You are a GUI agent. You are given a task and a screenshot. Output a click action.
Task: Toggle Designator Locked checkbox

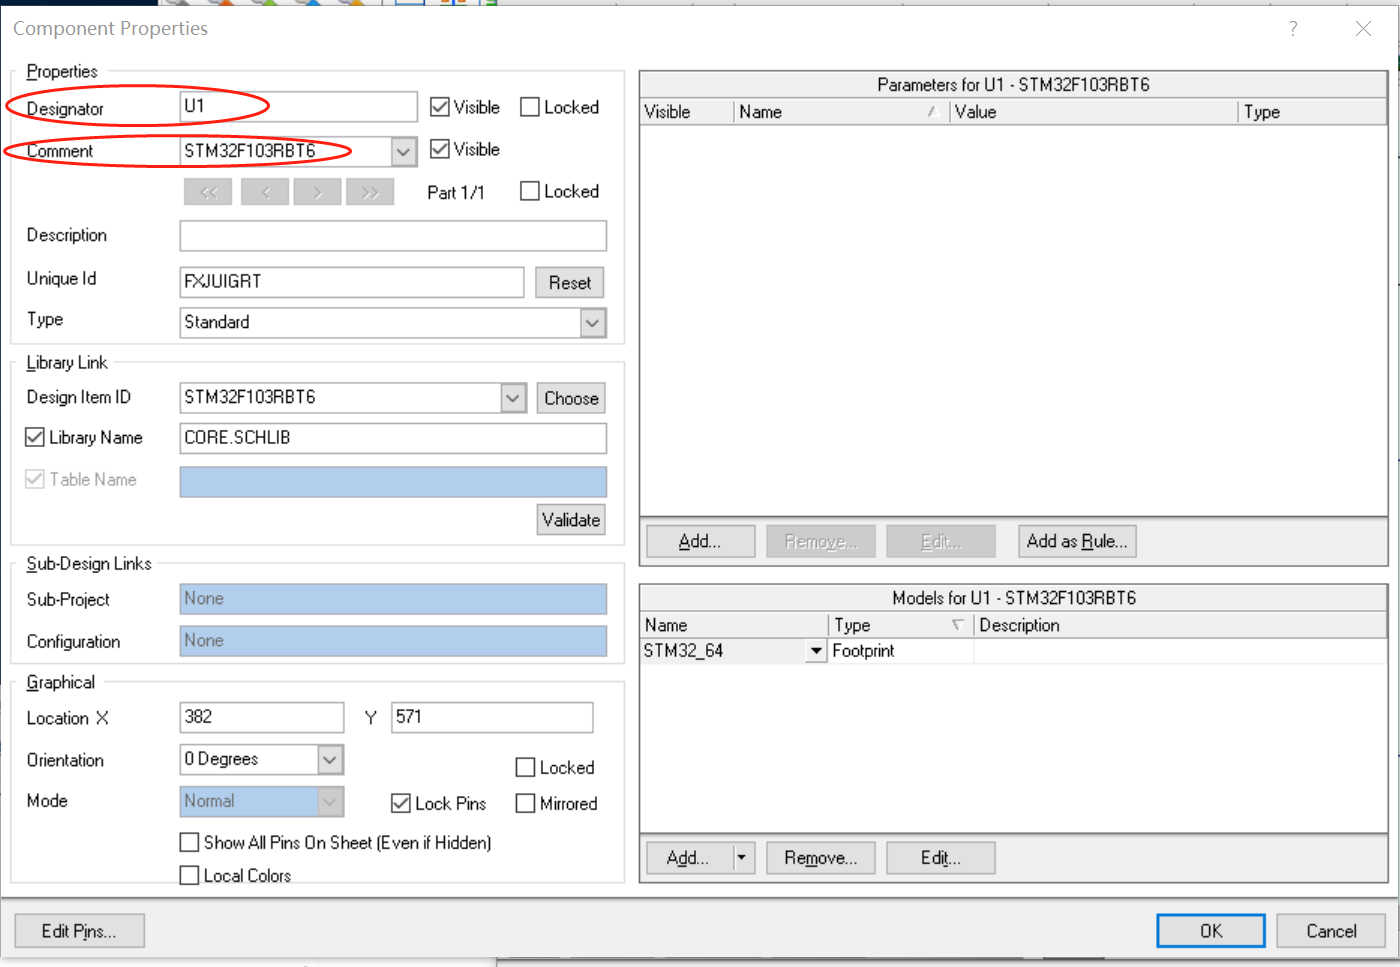click(x=530, y=107)
